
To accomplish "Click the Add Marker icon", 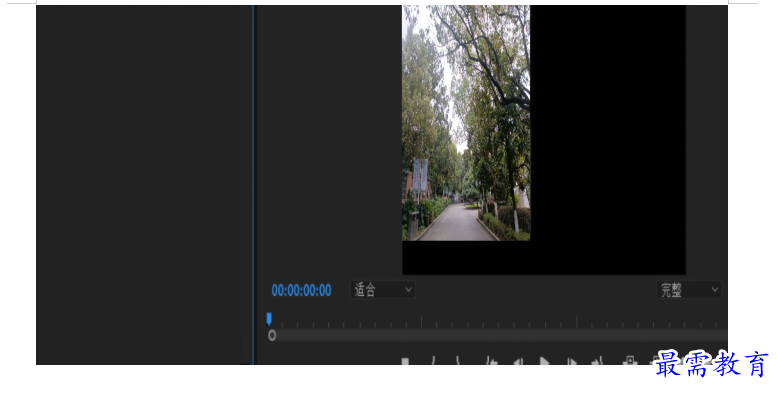I will pos(405,362).
